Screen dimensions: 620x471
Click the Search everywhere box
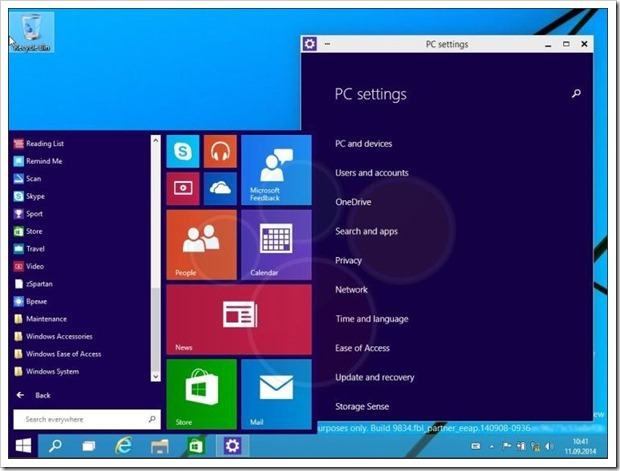click(x=84, y=420)
